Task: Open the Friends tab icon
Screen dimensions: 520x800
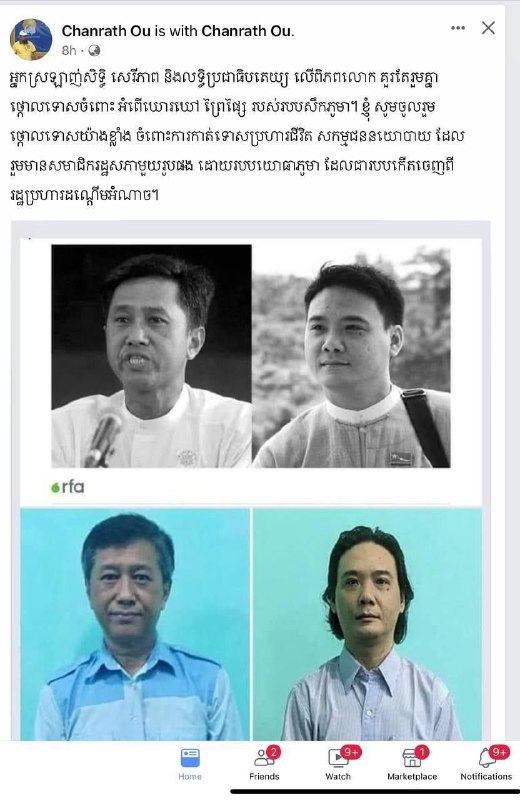Action: tap(264, 758)
